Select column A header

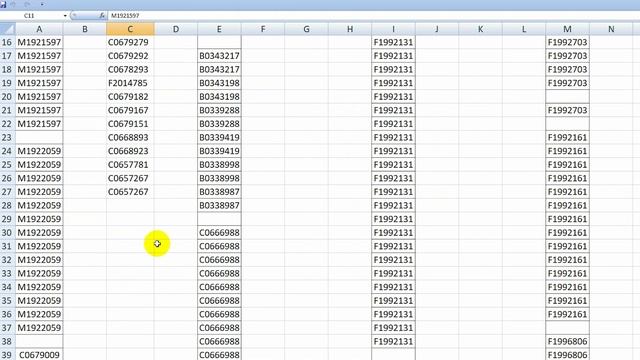(x=39, y=29)
